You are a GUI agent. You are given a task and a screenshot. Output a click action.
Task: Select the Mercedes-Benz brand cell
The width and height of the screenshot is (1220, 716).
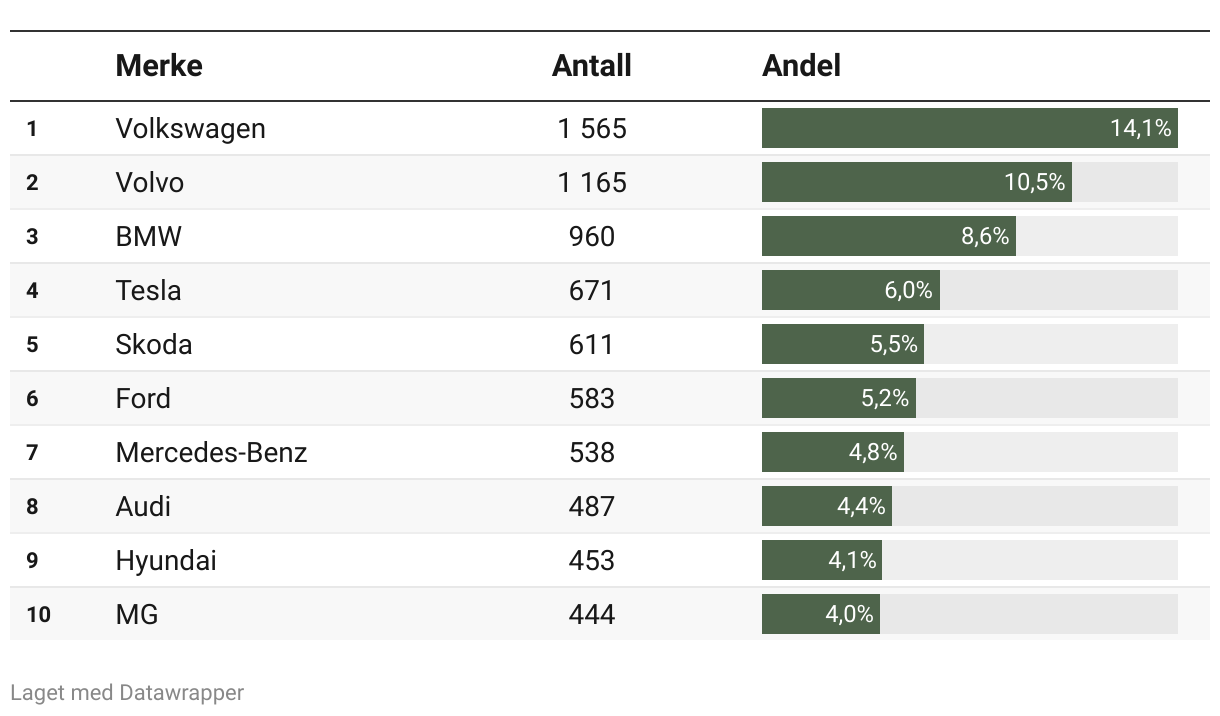point(211,453)
